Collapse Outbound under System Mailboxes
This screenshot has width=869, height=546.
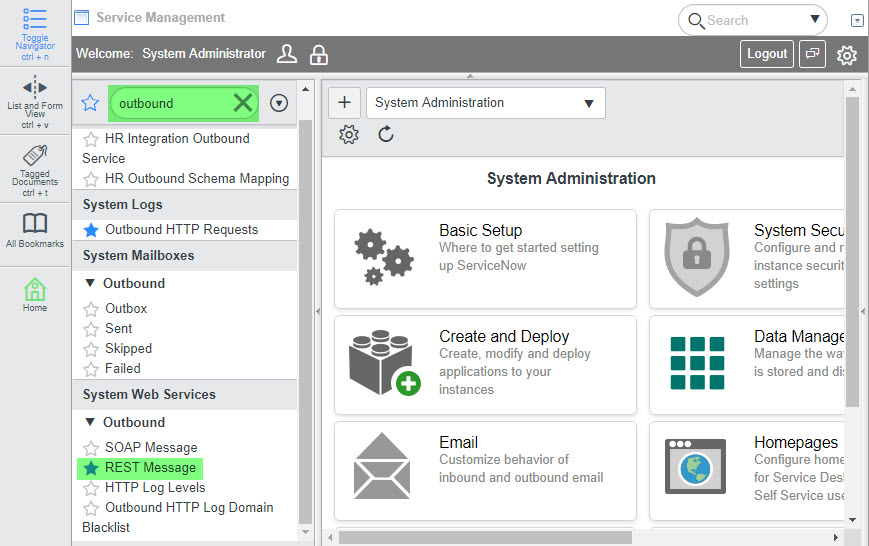[x=90, y=284]
